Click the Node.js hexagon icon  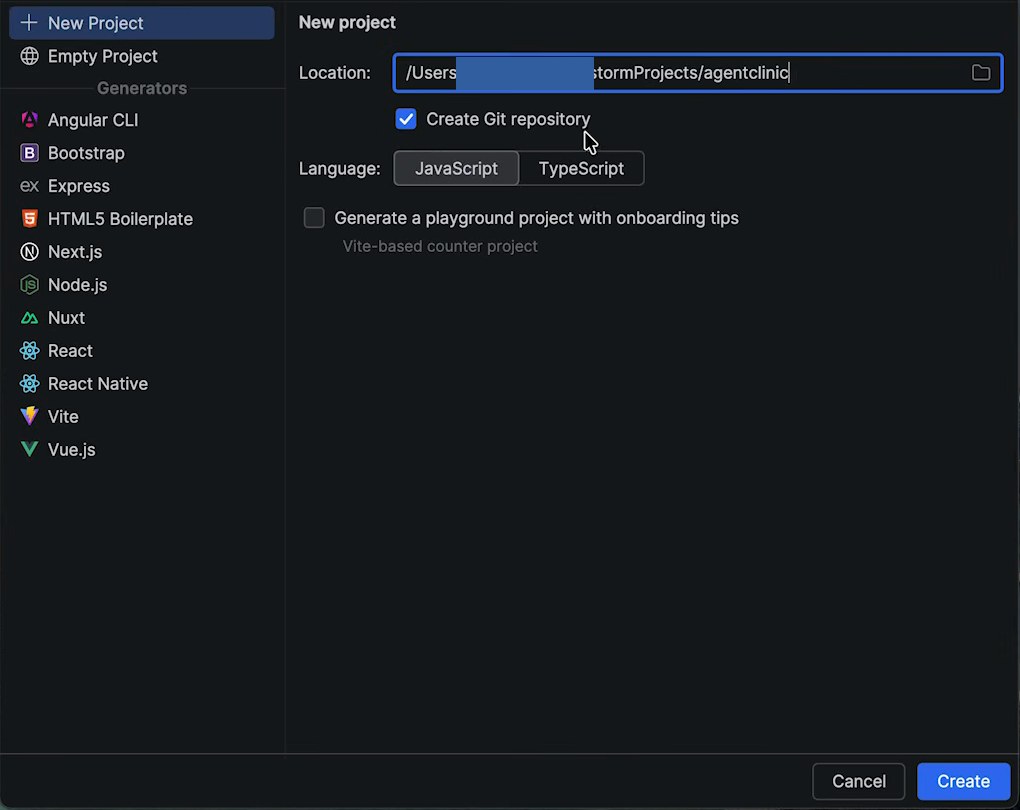[x=29, y=285]
